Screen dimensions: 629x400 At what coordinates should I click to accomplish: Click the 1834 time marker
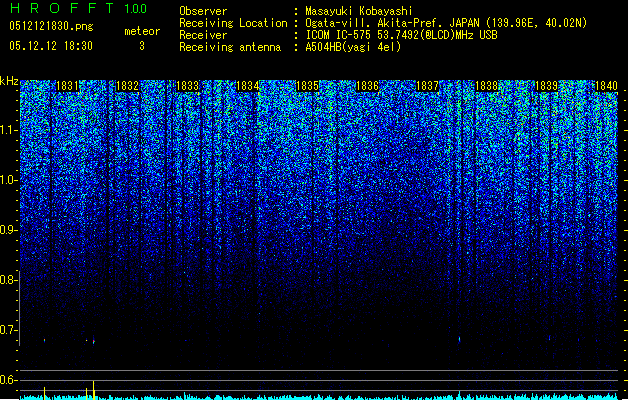coord(247,86)
